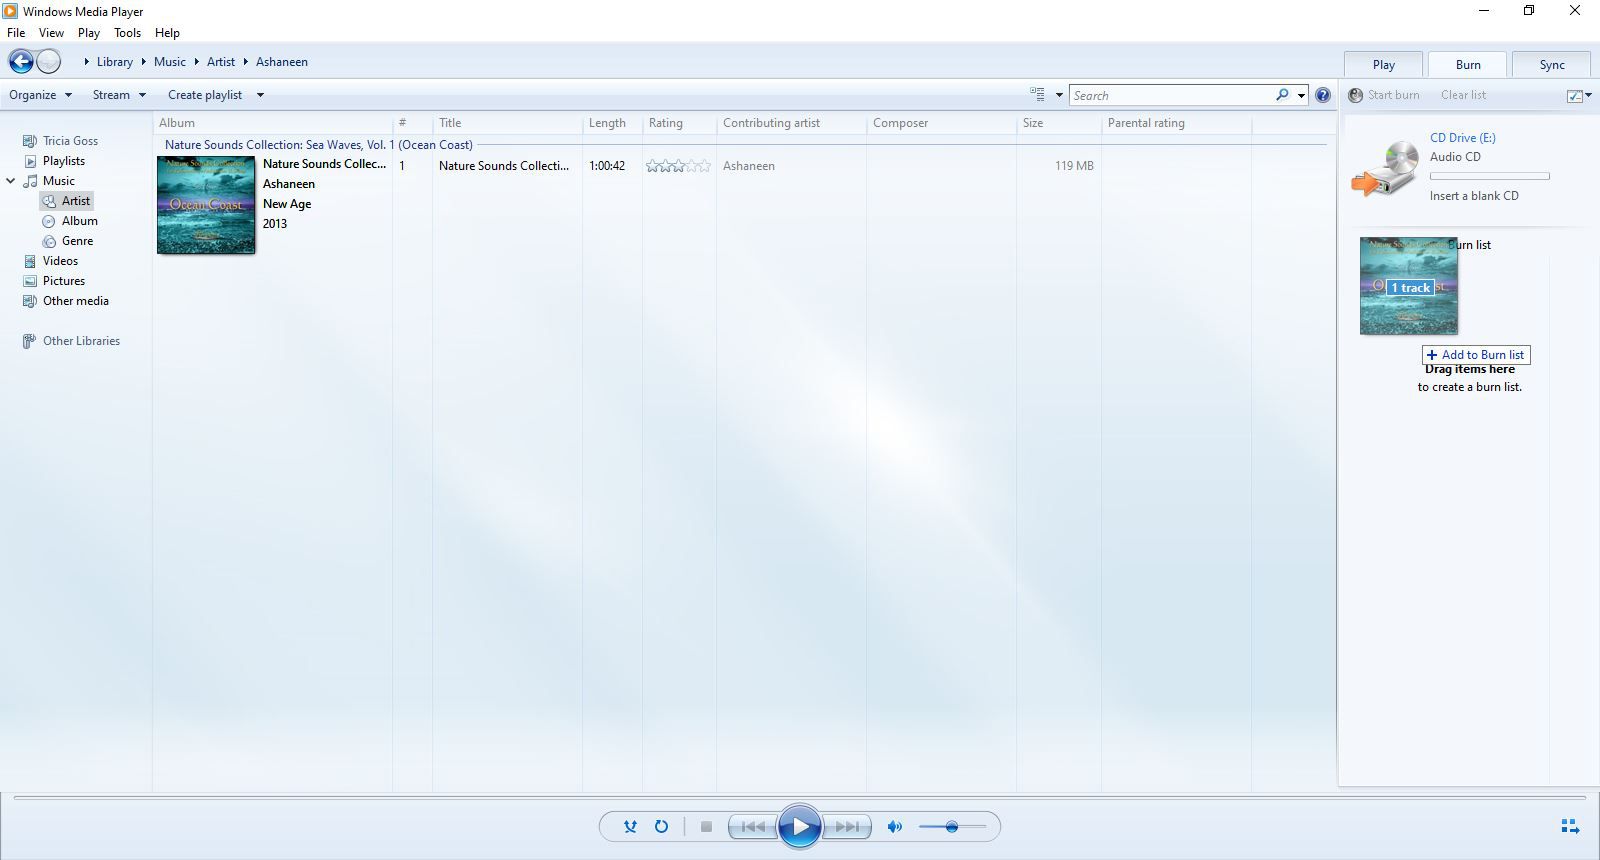This screenshot has width=1600, height=860.
Task: Click Artist in the breadcrumb
Action: [x=221, y=62]
